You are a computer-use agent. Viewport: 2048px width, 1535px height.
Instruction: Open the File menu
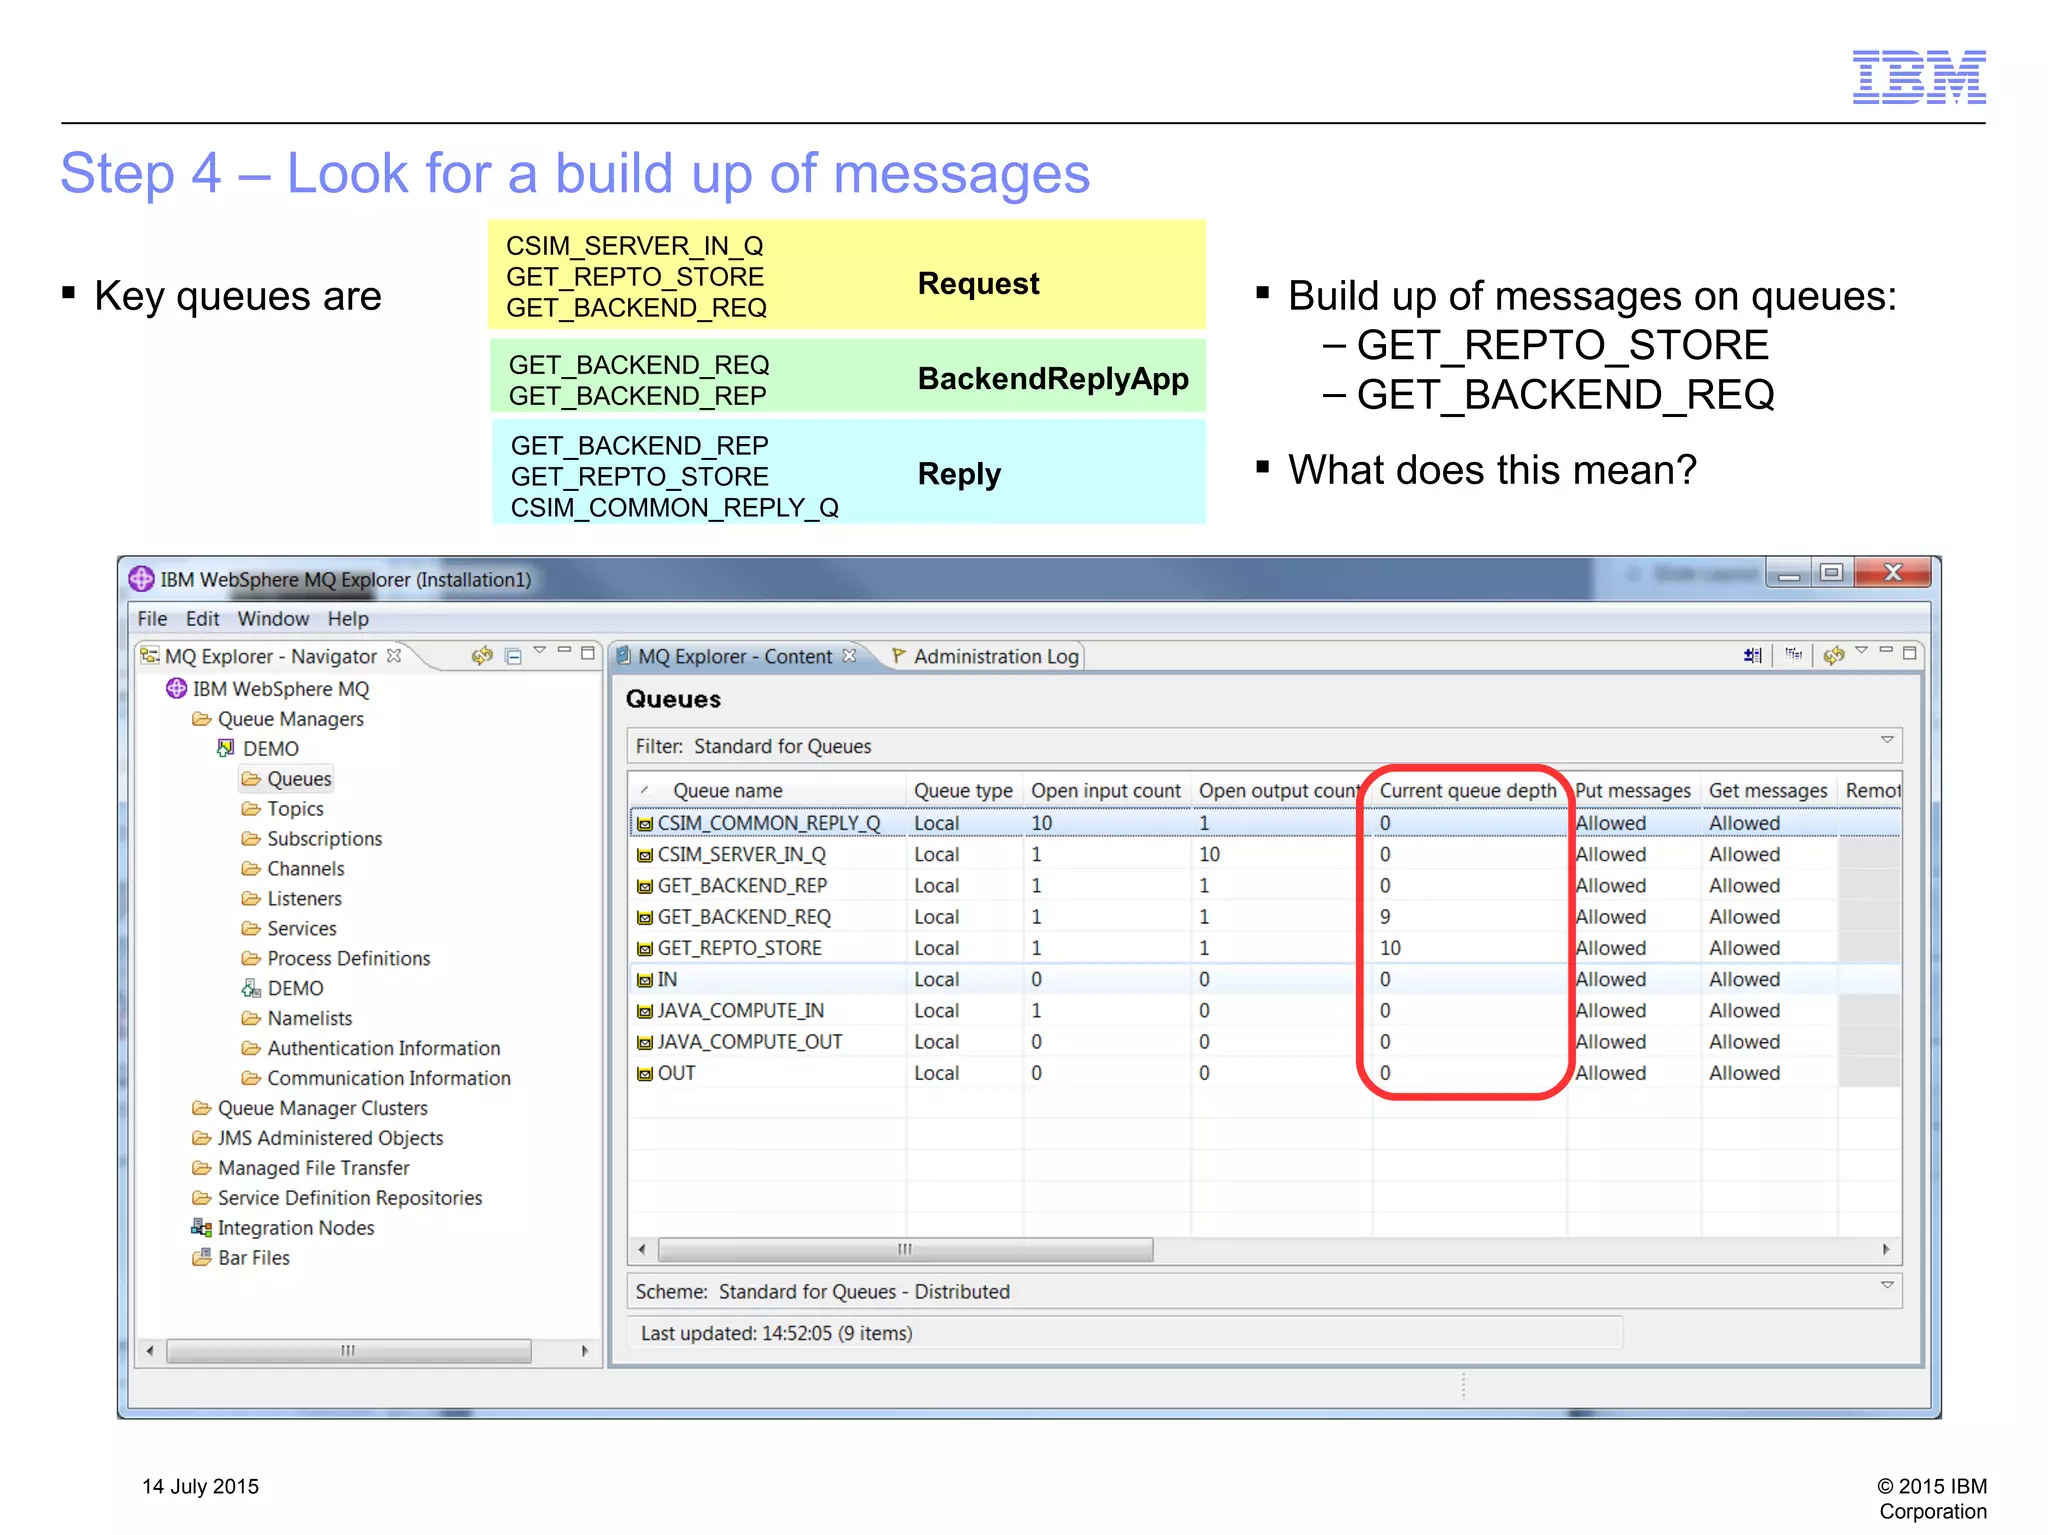pyautogui.click(x=152, y=619)
